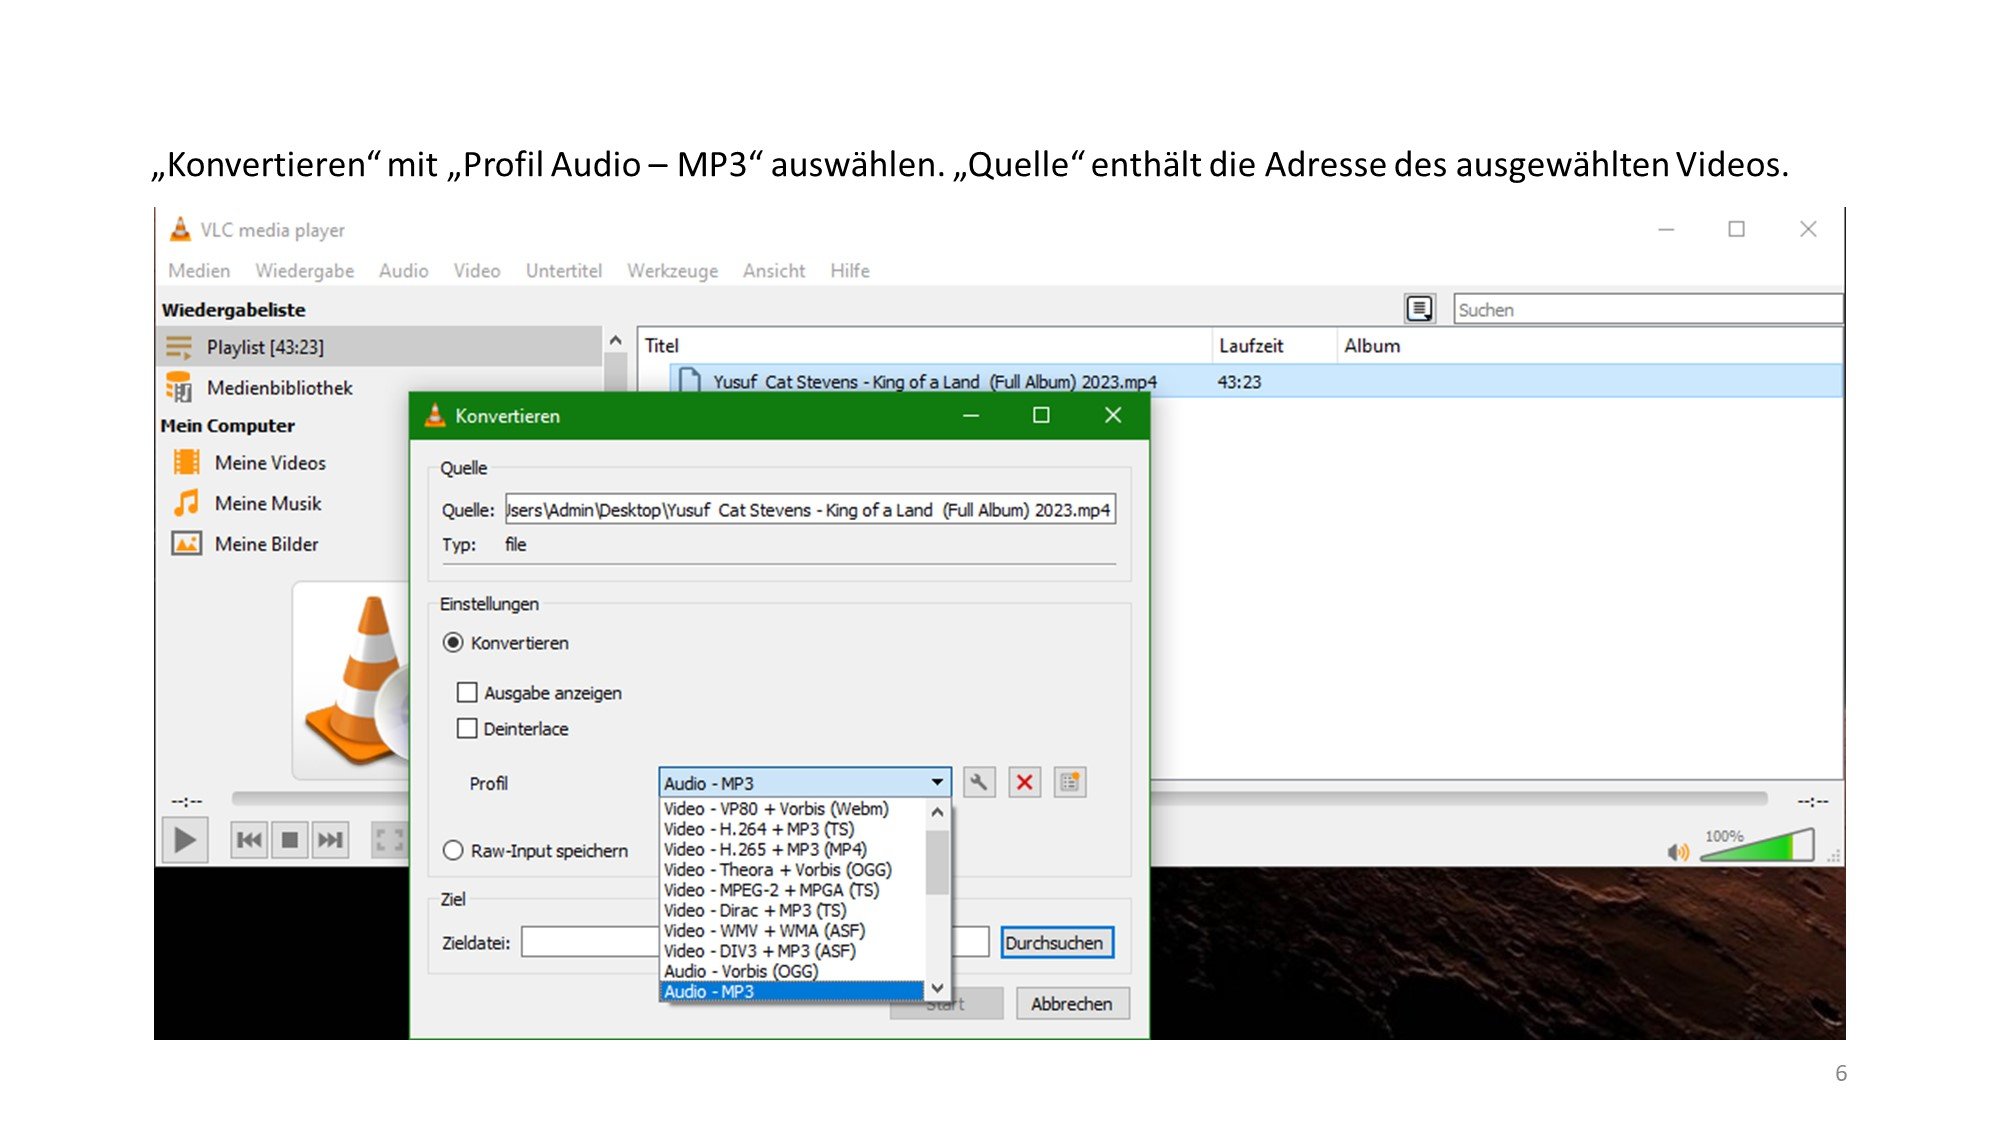This screenshot has height=1125, width=2000.
Task: Choose Audio - Vorbis (OGG) from list
Action: (741, 971)
